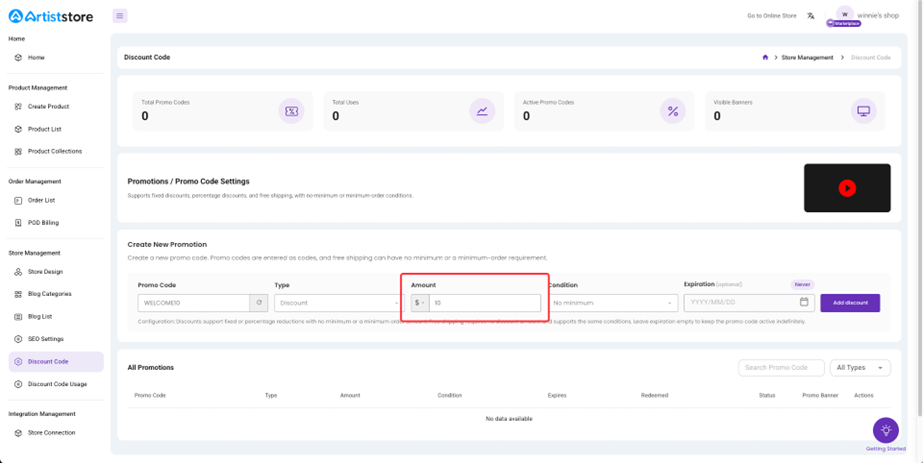Click the Discount Code sidebar icon
Viewport: 923px width, 463px height.
tap(18, 362)
